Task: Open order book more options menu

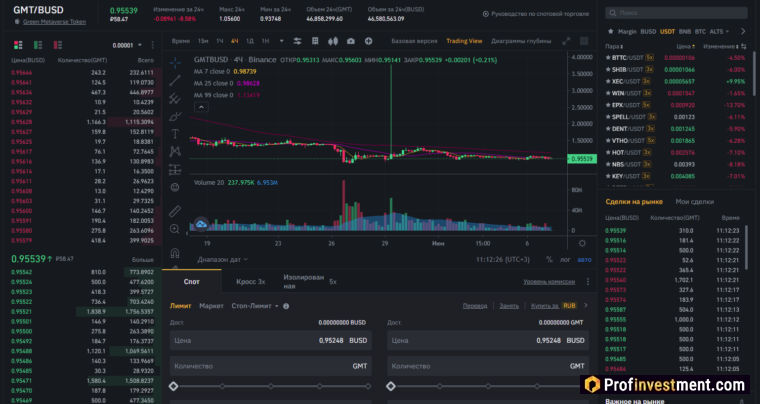Action: (x=153, y=45)
